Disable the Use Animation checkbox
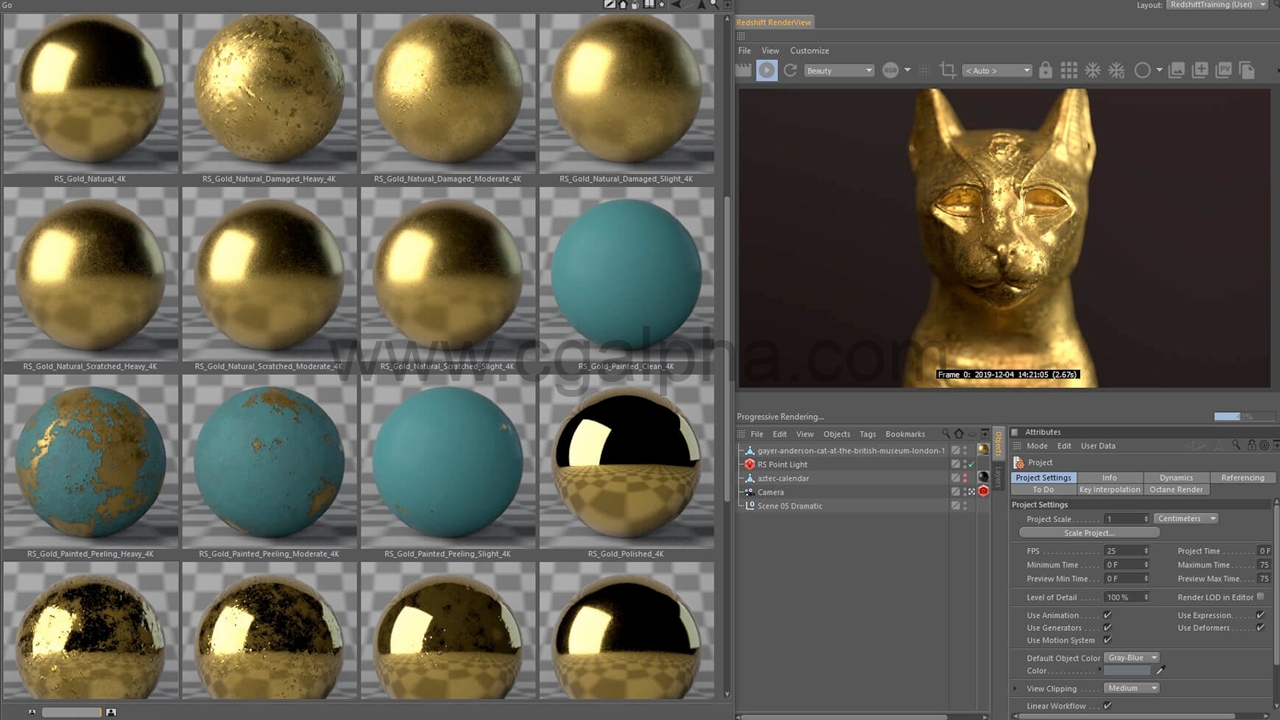 tap(1106, 615)
